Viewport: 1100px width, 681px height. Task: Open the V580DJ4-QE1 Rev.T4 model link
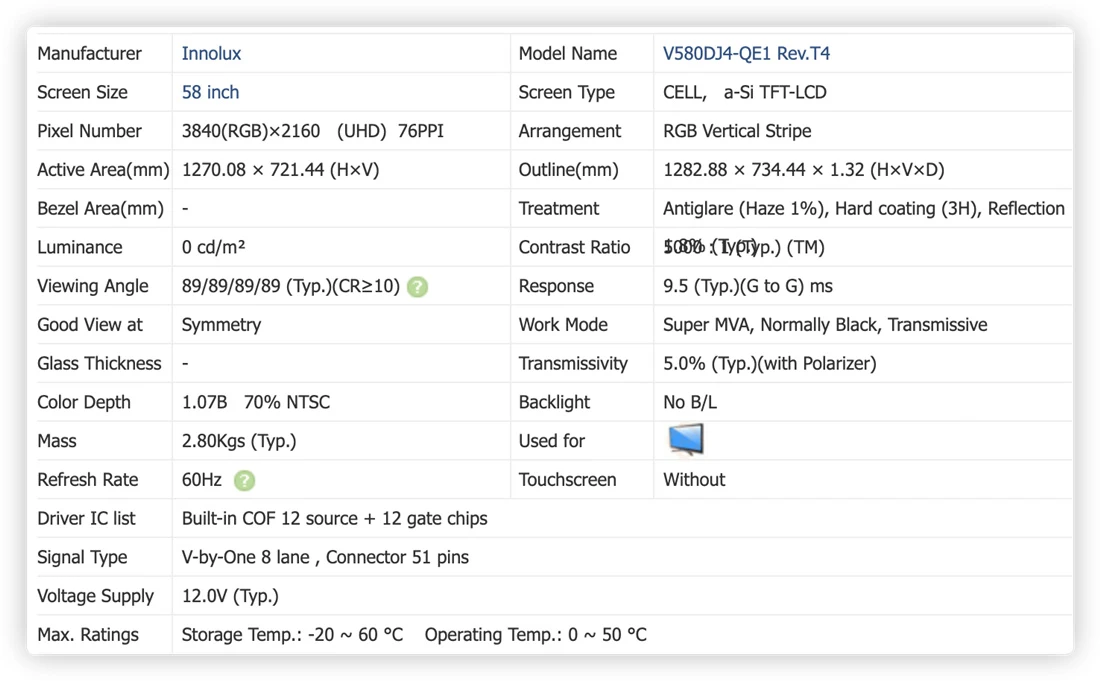click(746, 53)
